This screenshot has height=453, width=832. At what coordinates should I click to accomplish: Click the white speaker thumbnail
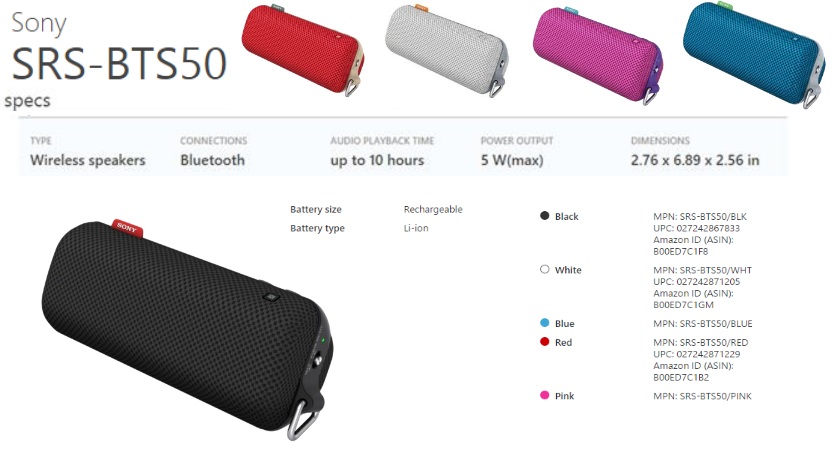[x=446, y=50]
